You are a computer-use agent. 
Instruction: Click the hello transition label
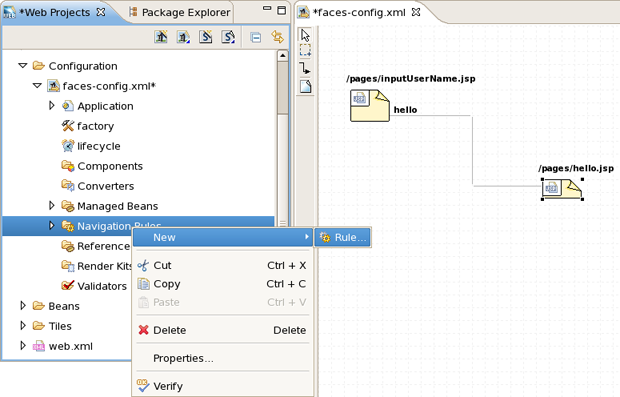coord(405,110)
